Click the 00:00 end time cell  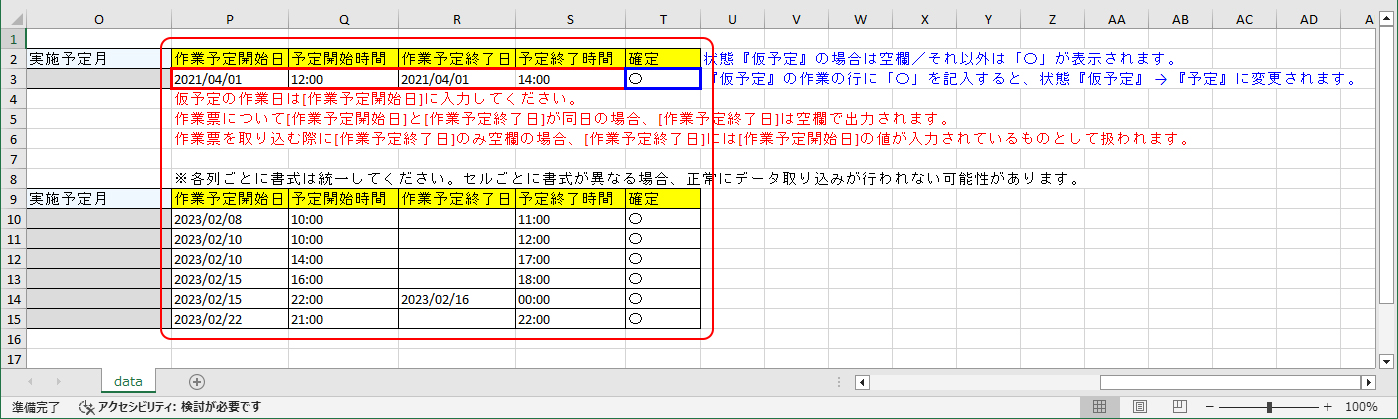571,299
